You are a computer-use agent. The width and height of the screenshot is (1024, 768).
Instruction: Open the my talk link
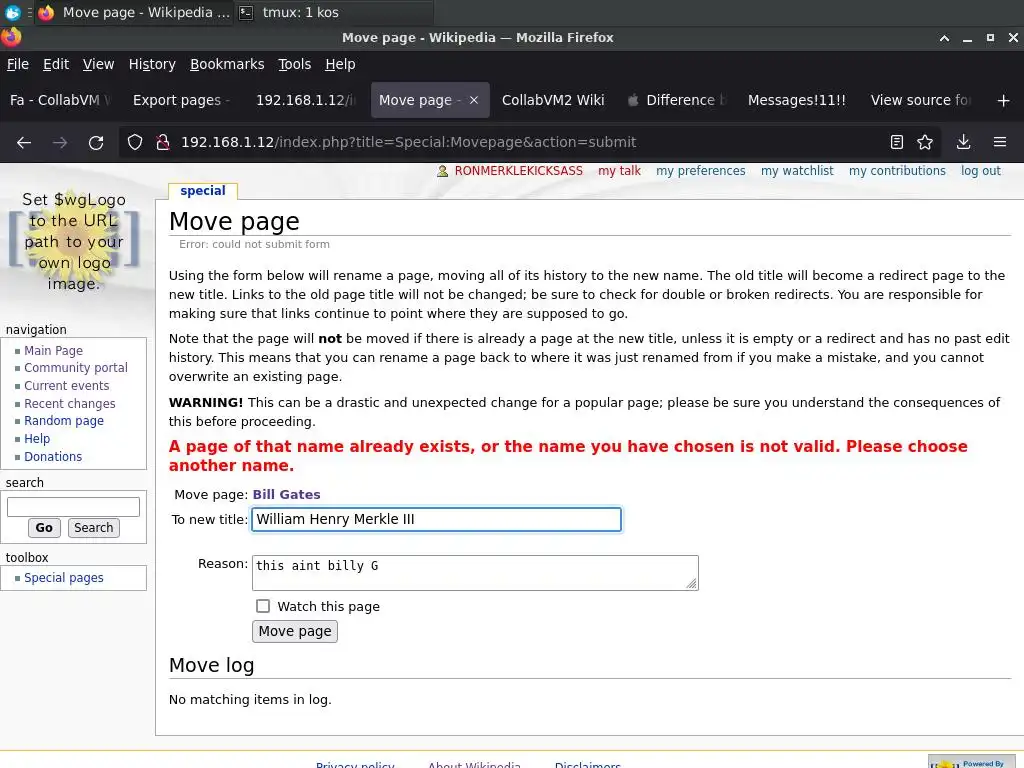tap(619, 171)
